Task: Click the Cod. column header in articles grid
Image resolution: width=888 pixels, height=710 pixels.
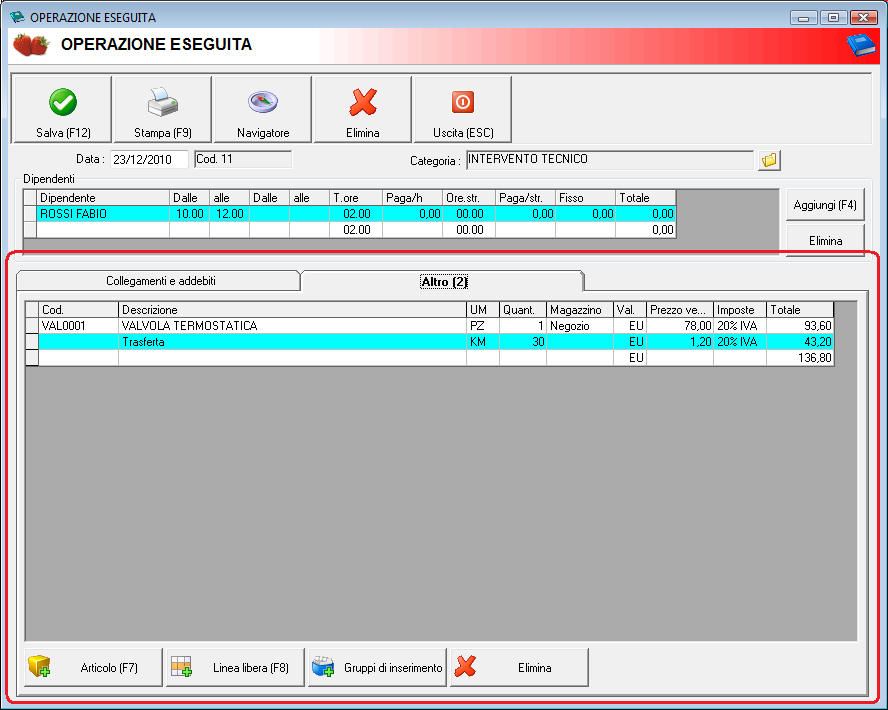Action: pos(78,310)
